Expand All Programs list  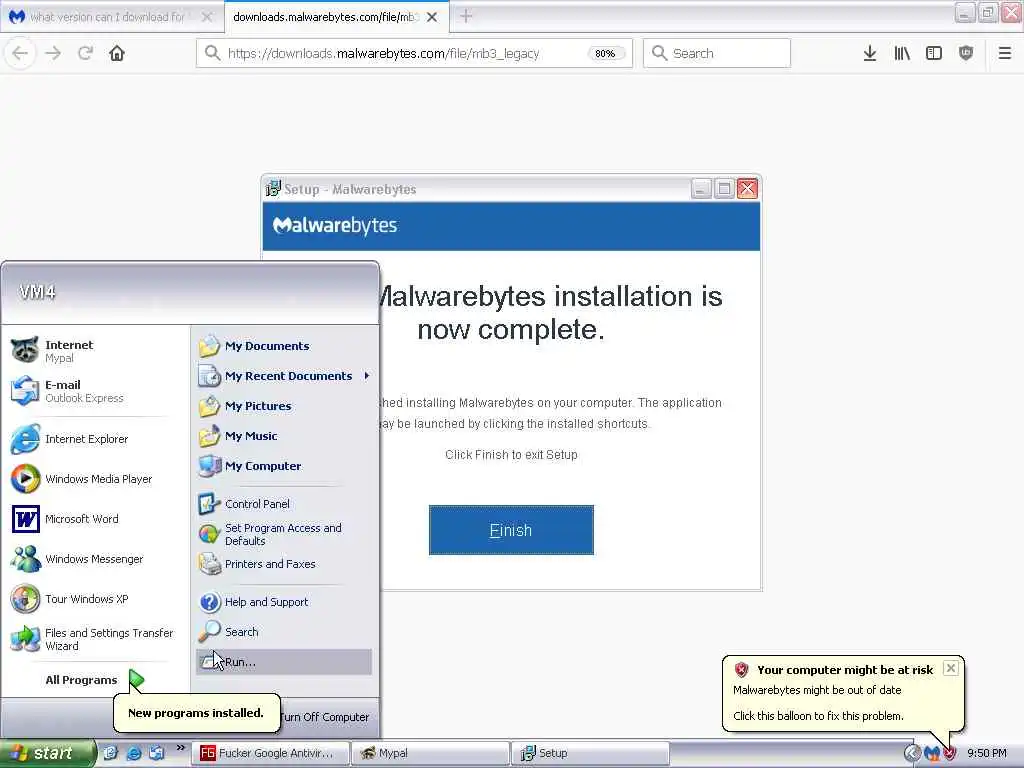pos(95,680)
